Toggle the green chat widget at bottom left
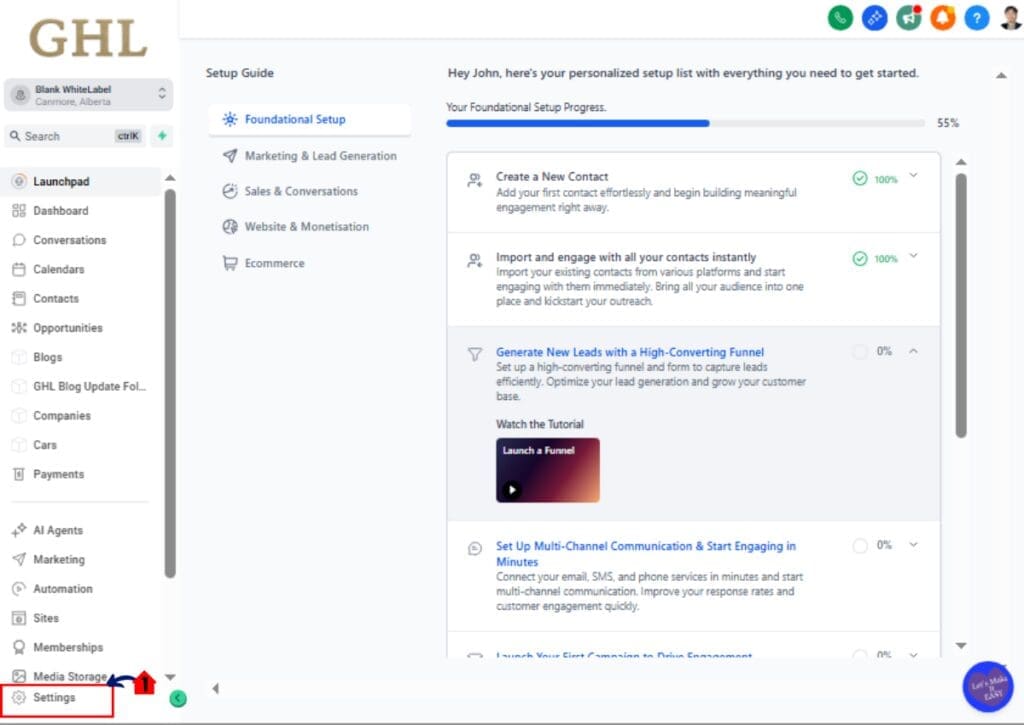 (178, 699)
